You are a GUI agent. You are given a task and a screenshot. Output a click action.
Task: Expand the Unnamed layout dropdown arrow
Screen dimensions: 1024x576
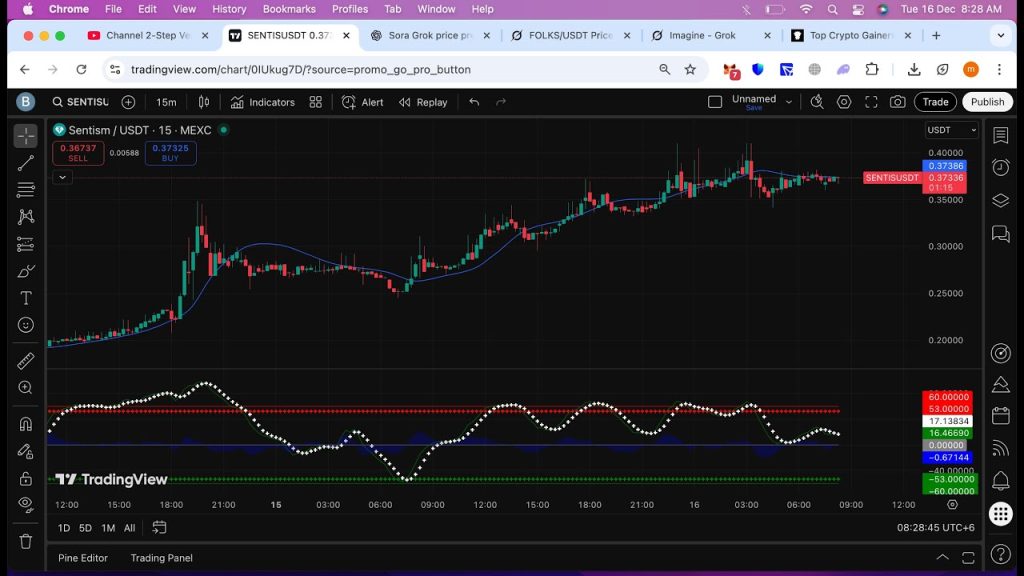click(x=789, y=102)
